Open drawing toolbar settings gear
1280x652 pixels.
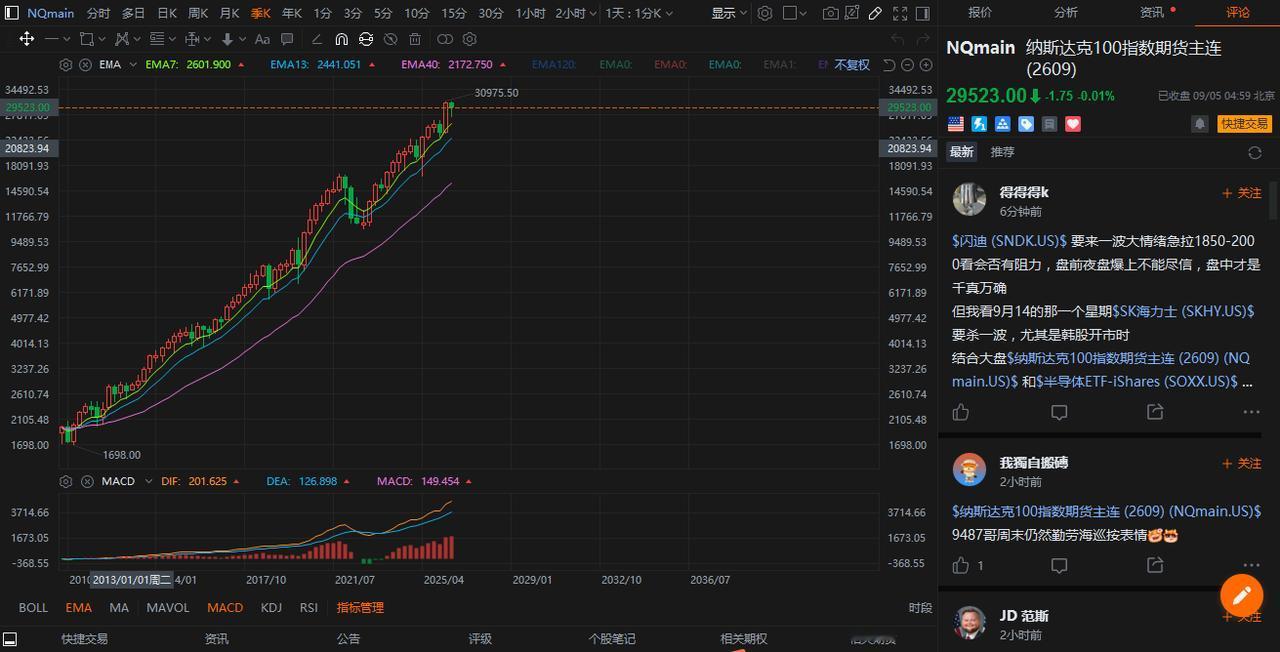click(x=469, y=39)
